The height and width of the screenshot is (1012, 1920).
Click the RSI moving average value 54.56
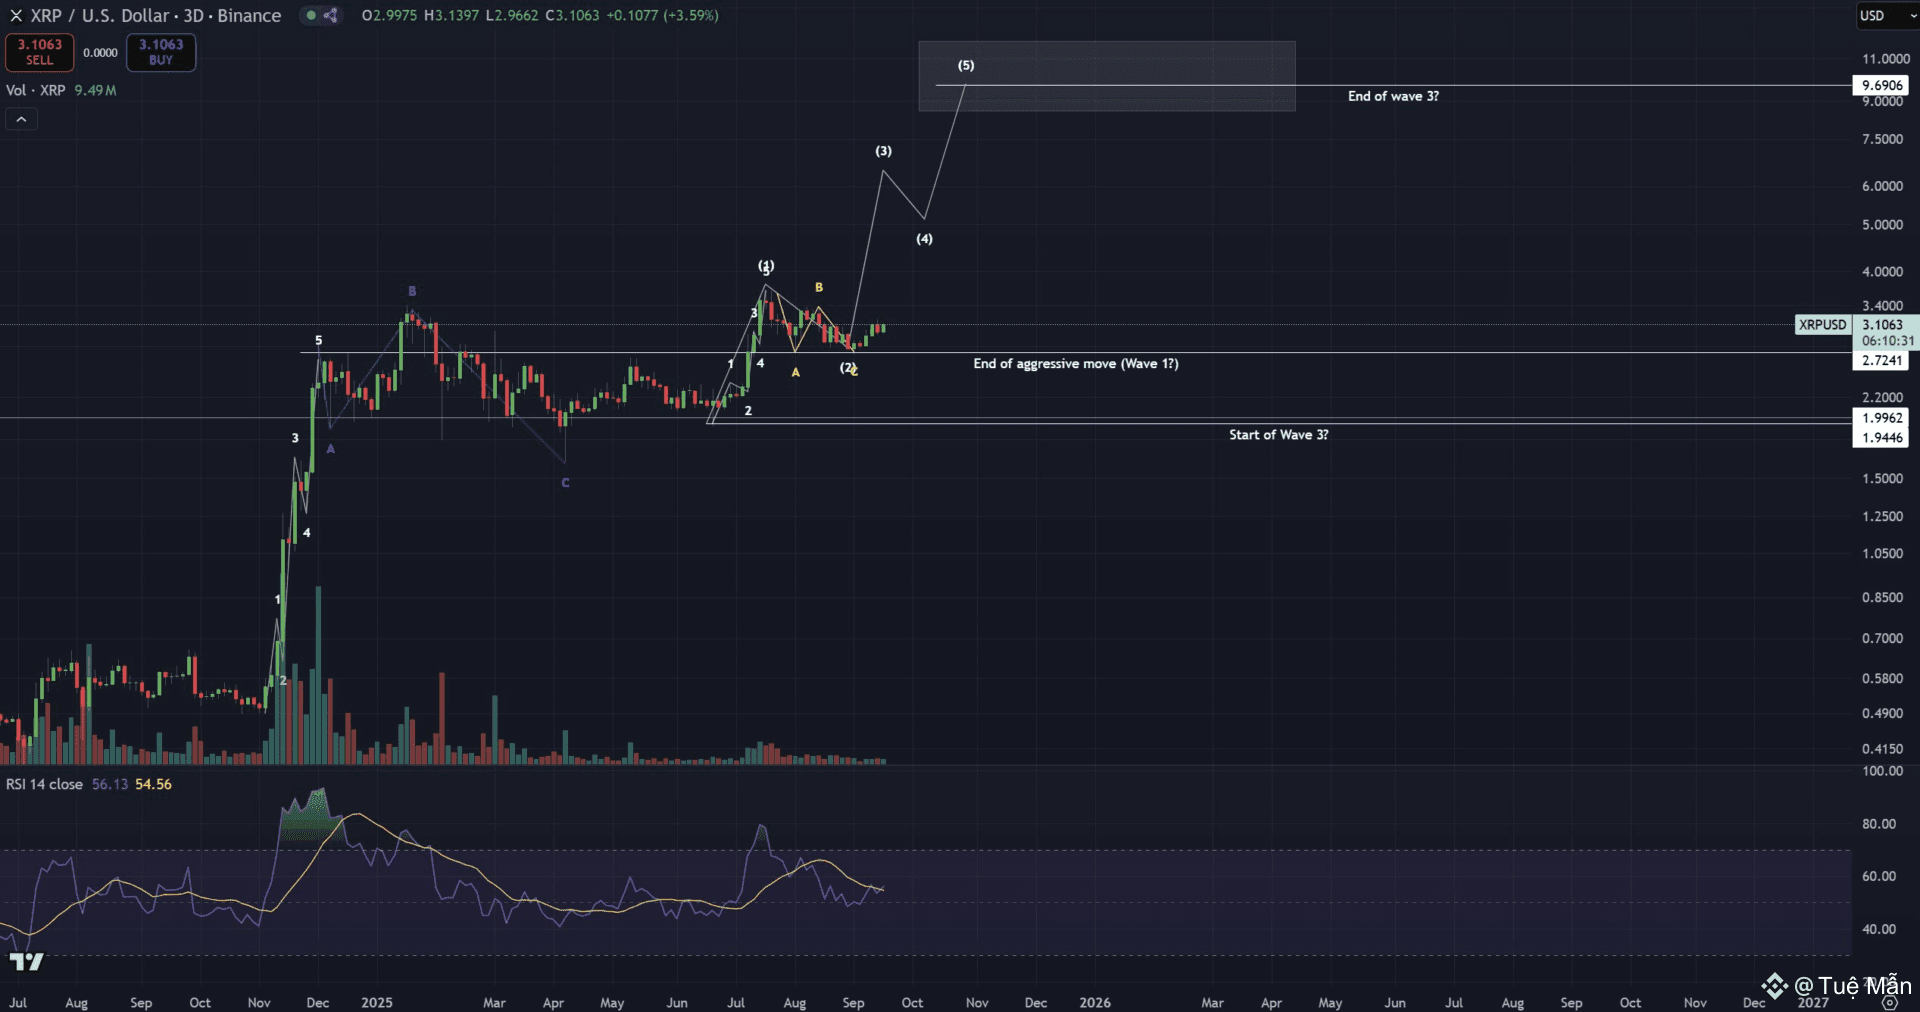click(153, 784)
